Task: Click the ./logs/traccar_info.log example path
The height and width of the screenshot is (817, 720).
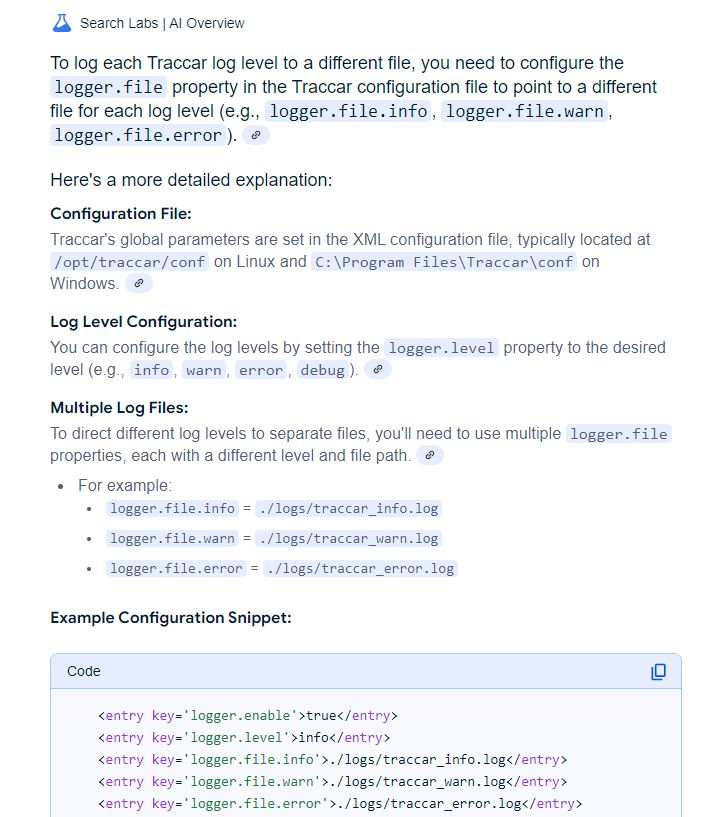Action: click(x=348, y=509)
